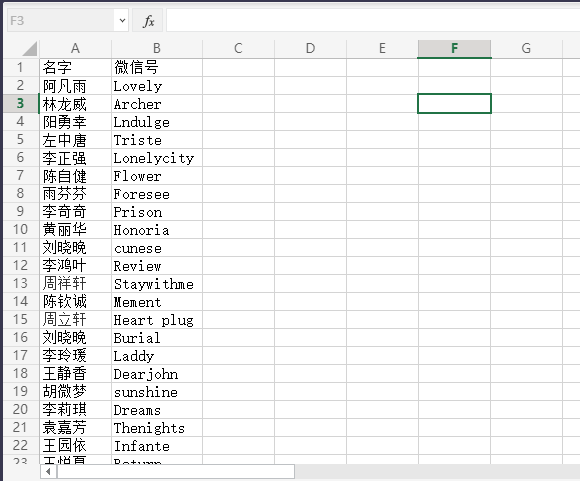Click the horizontal scrollbar track
Image resolution: width=580 pixels, height=481 pixels.
(x=436, y=471)
